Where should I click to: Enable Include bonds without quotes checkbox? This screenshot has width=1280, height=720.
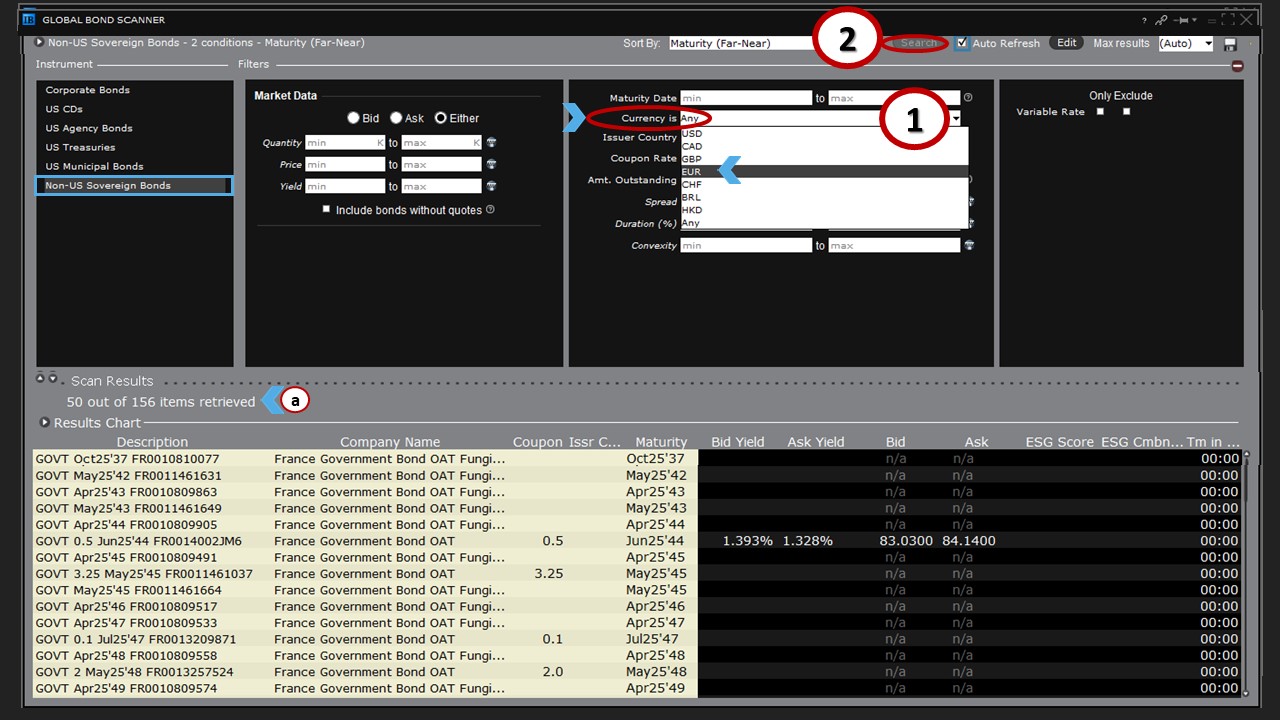(x=326, y=210)
